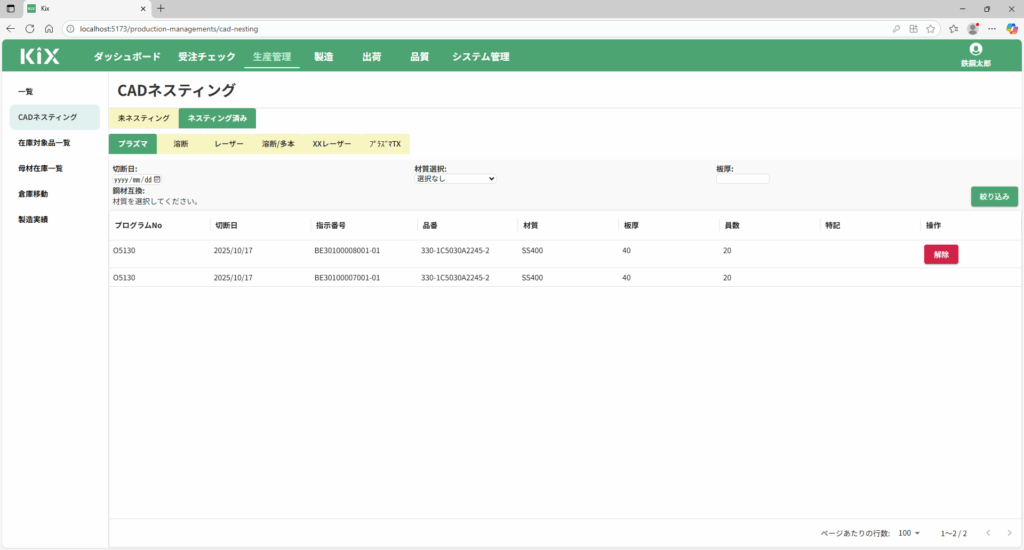The image size is (1024, 550).
Task: Open the user profile avatar icon
Action: point(976,49)
